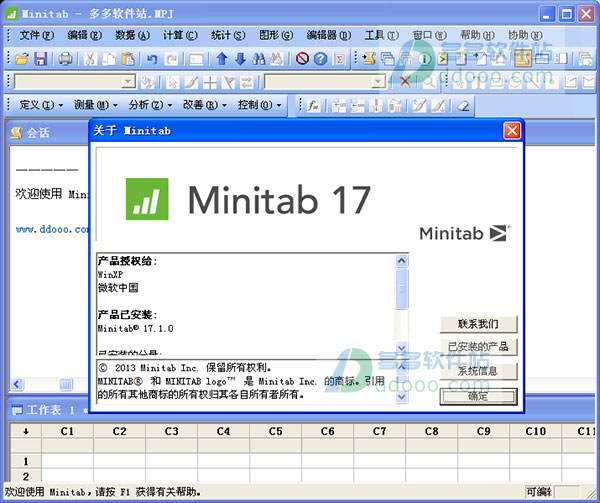Click the red X icon beside the second combo box
The image size is (600, 503).
pos(405,81)
